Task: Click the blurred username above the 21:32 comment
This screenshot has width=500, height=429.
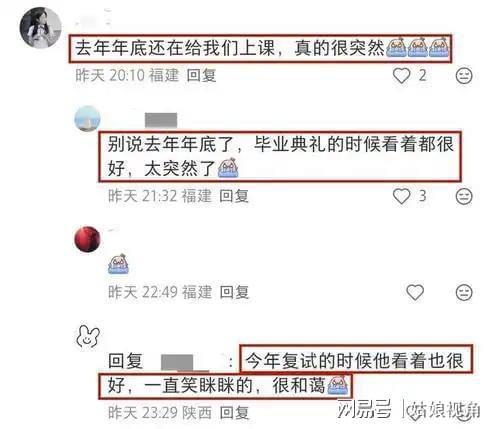Action: pos(161,120)
